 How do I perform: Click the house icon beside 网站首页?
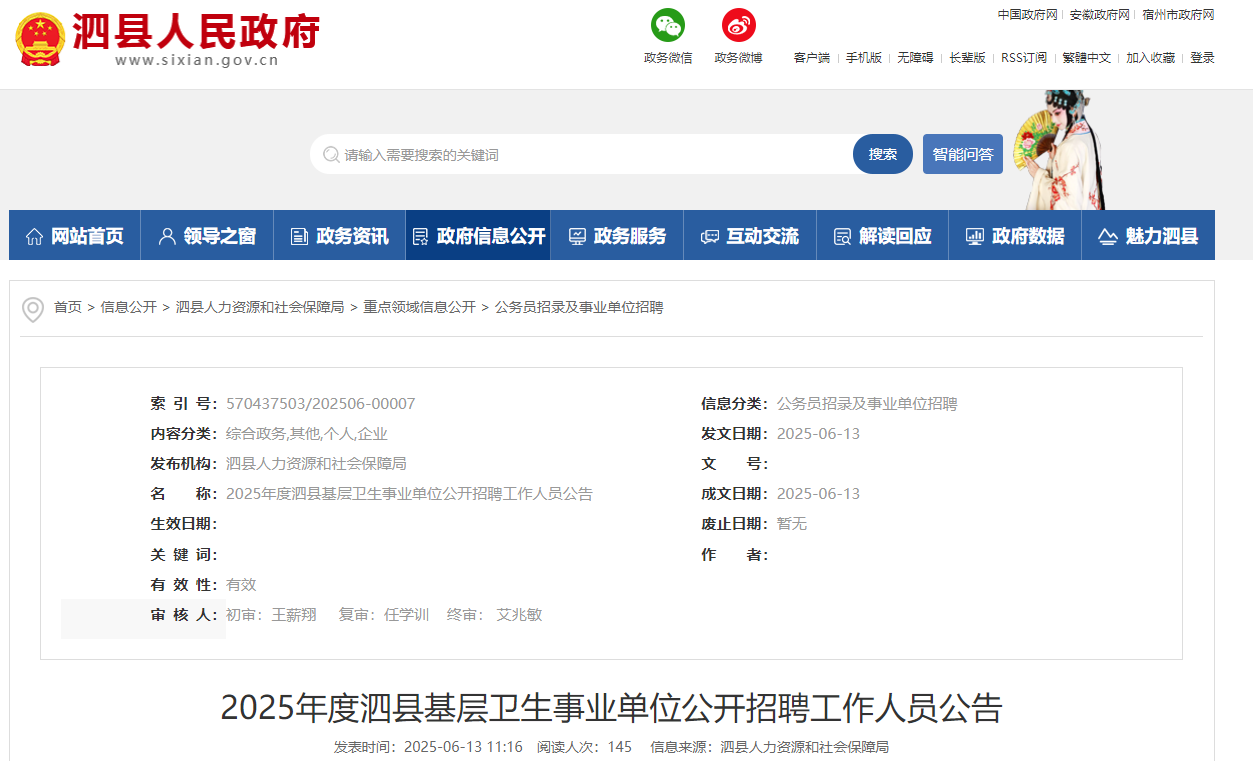[x=34, y=237]
